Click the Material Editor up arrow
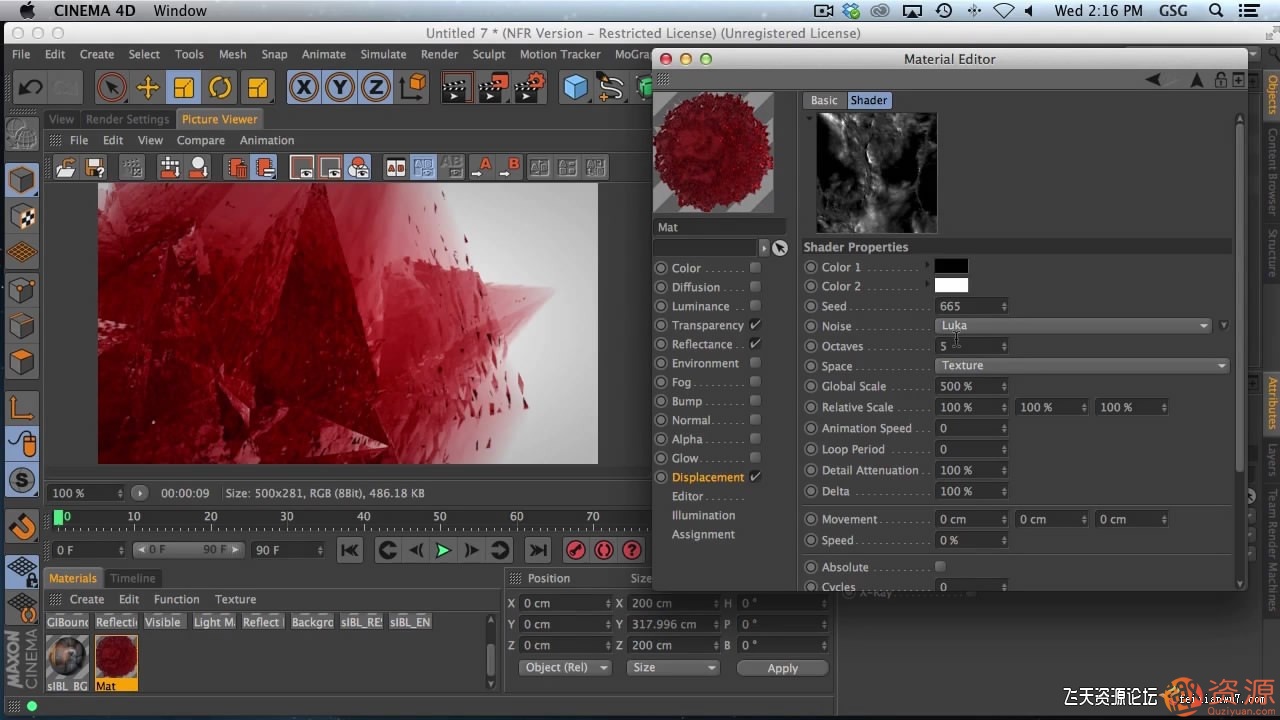Viewport: 1280px width, 720px height. (1196, 80)
